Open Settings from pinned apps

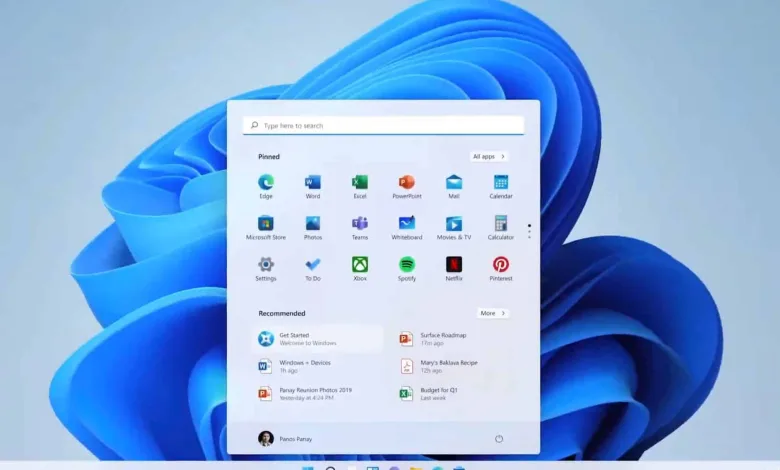(x=266, y=265)
